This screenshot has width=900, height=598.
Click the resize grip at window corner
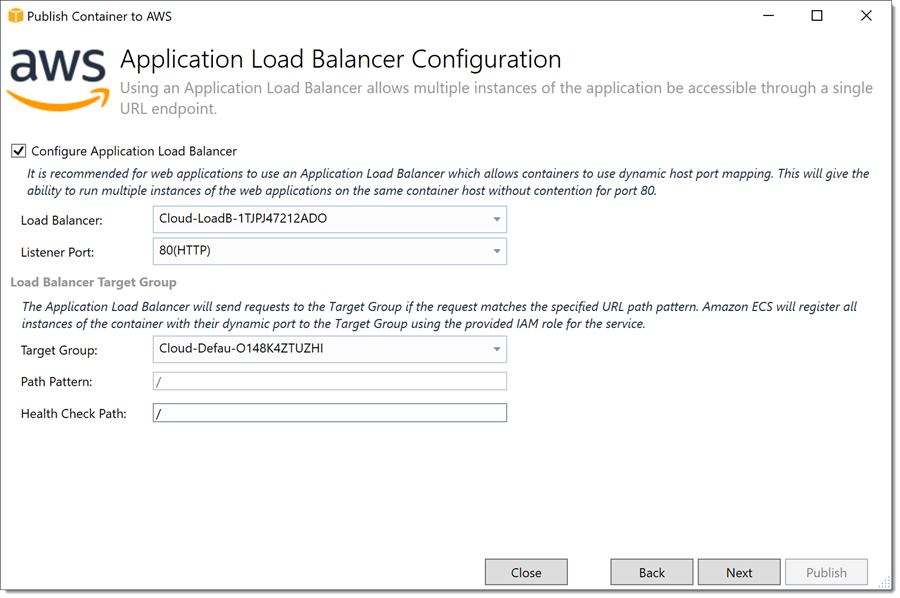885,582
